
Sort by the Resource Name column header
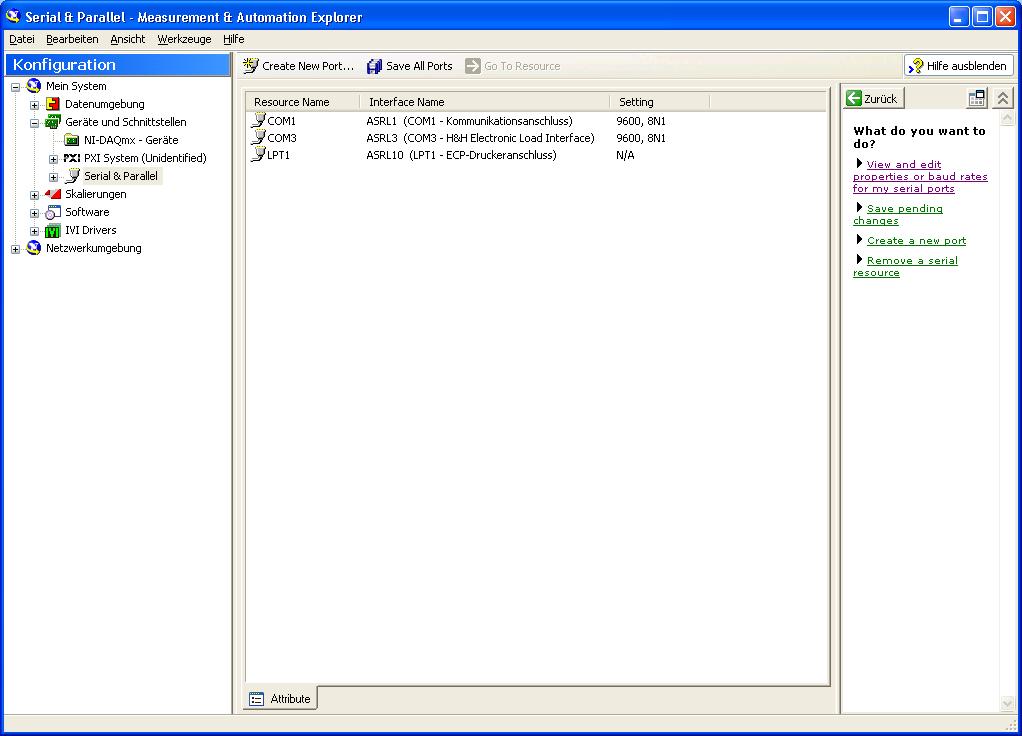point(302,102)
